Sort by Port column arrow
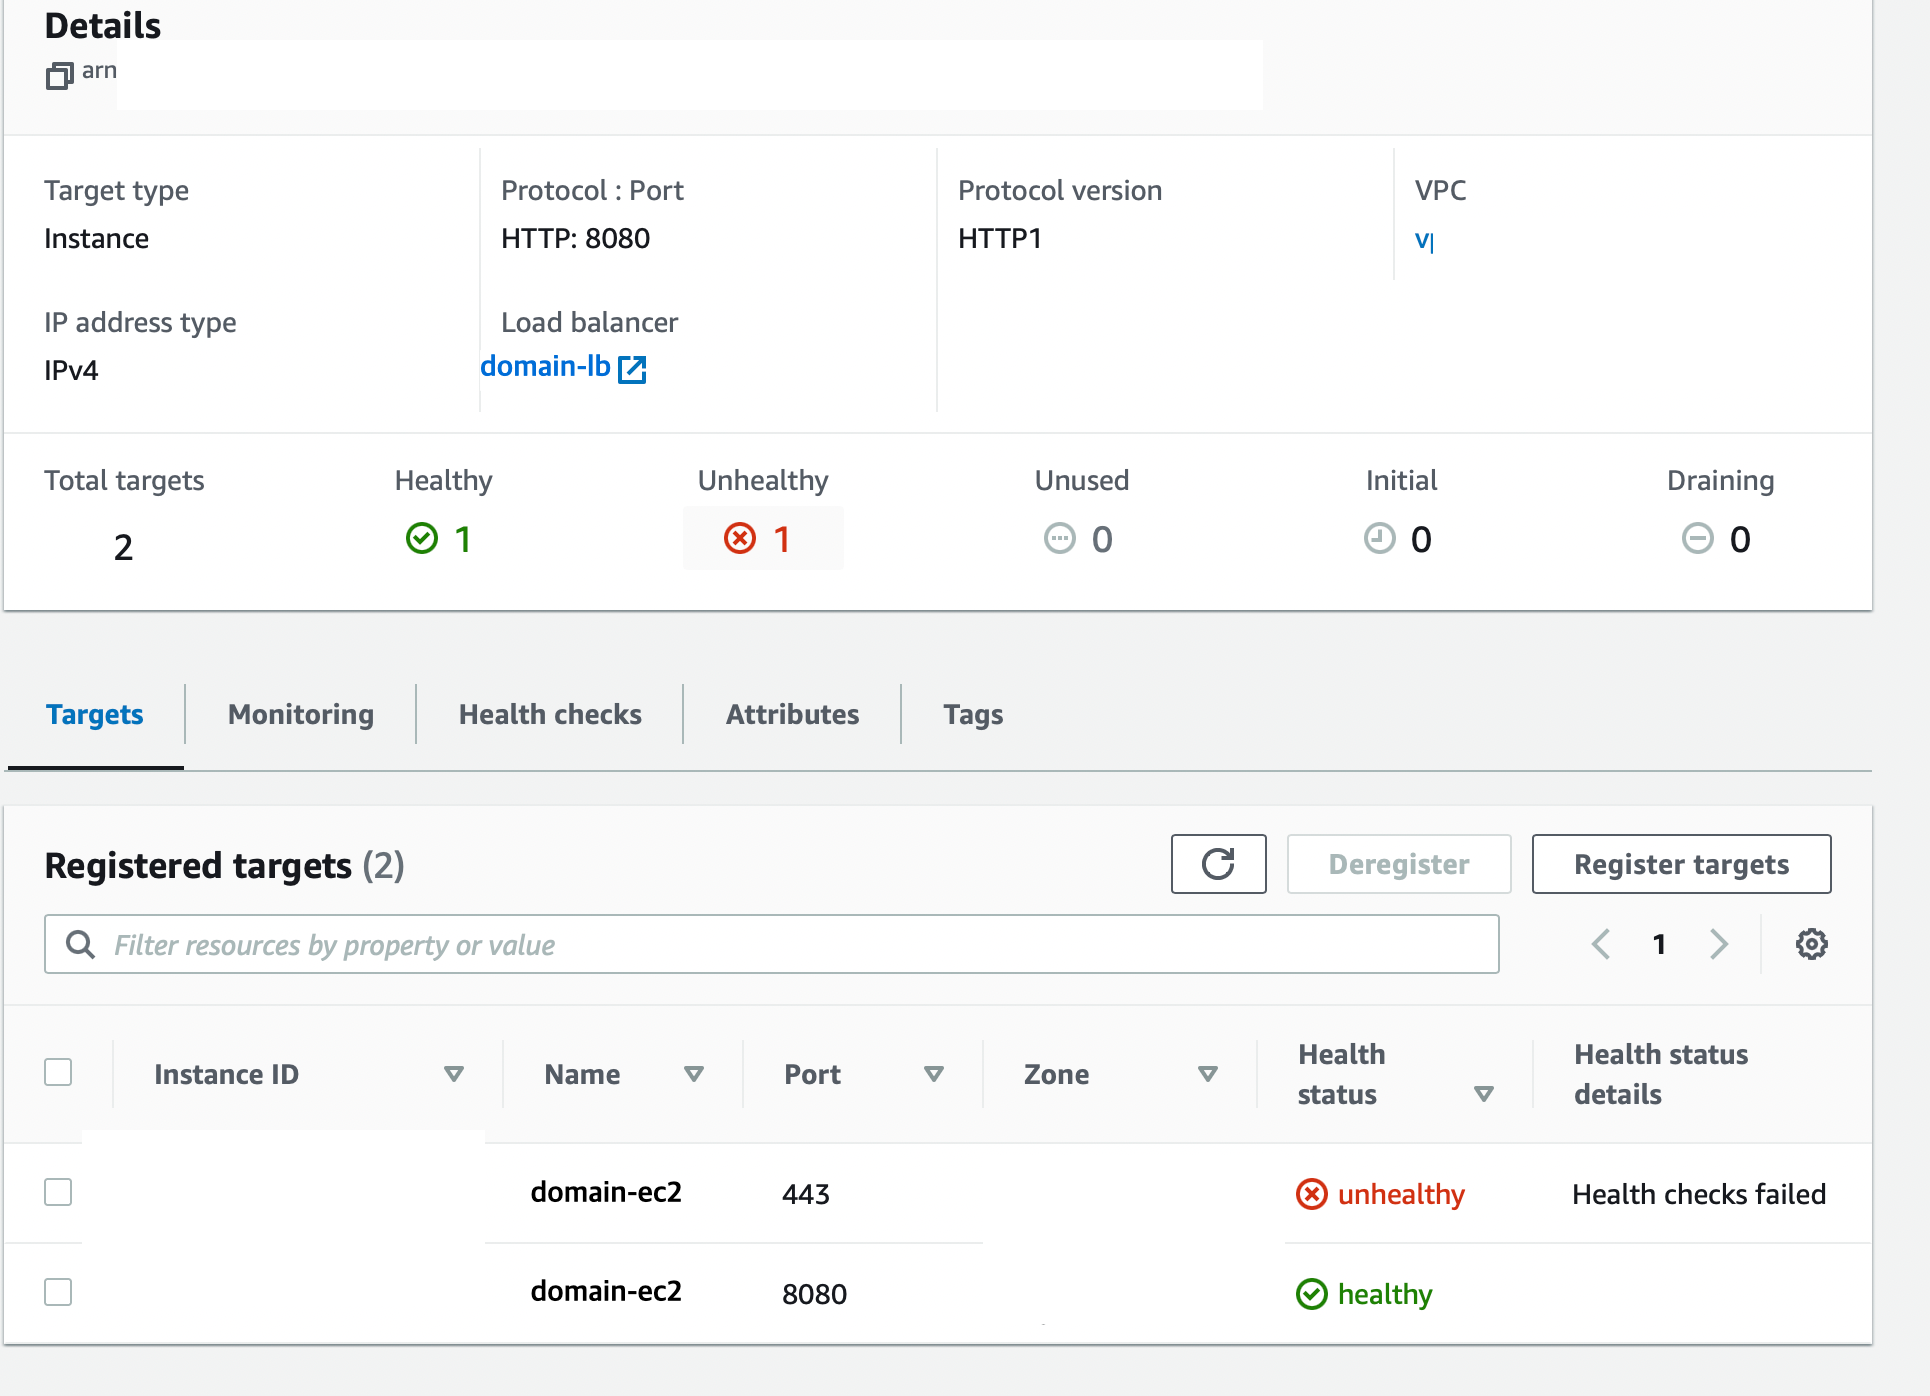 click(934, 1074)
